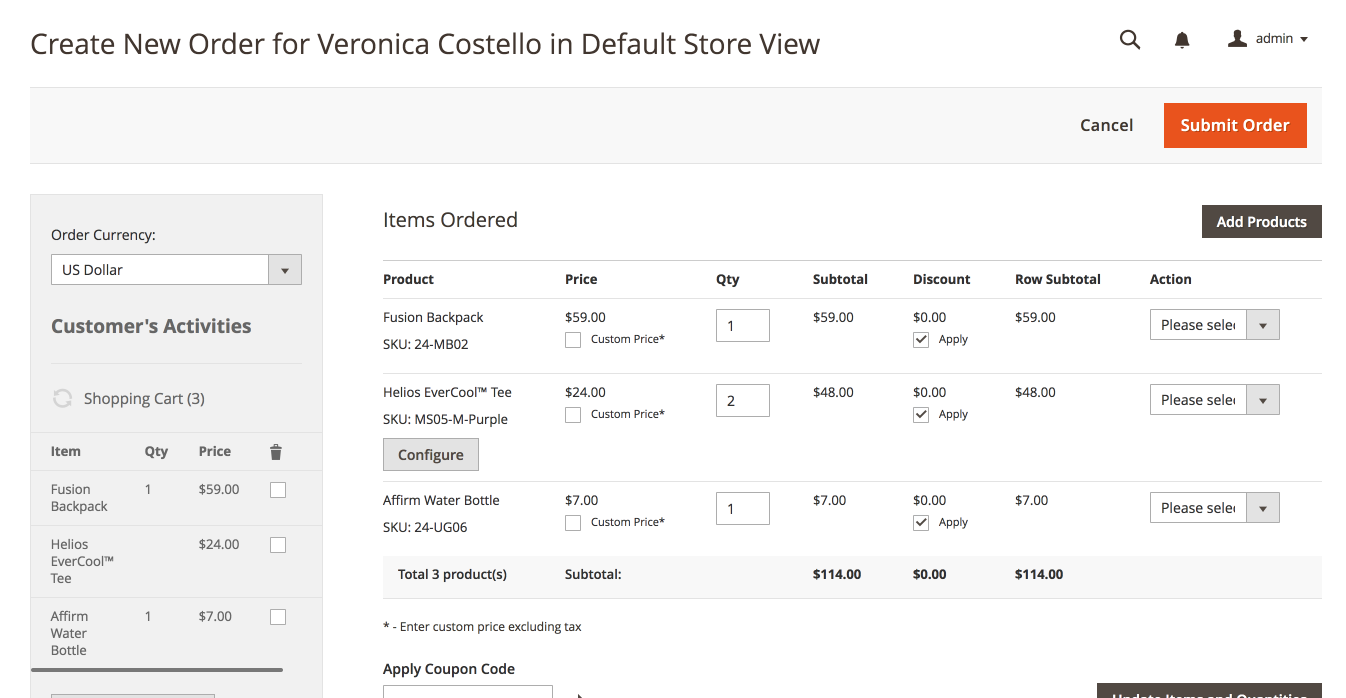Open Action dropdown for Fusion Backpack
Viewport: 1346px width, 698px height.
[x=1214, y=325]
